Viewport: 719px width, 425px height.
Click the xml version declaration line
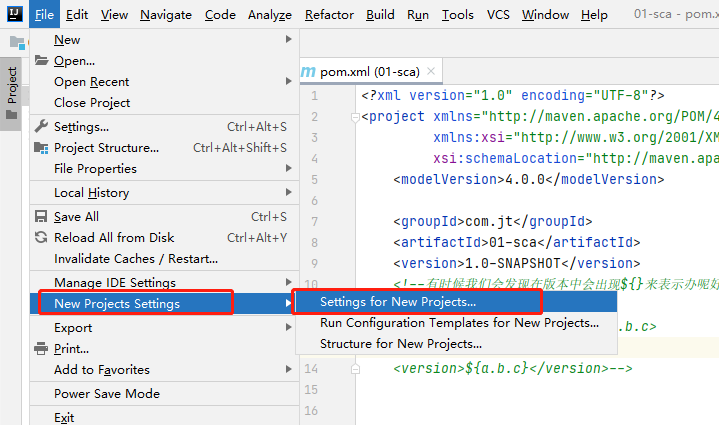[x=513, y=95]
